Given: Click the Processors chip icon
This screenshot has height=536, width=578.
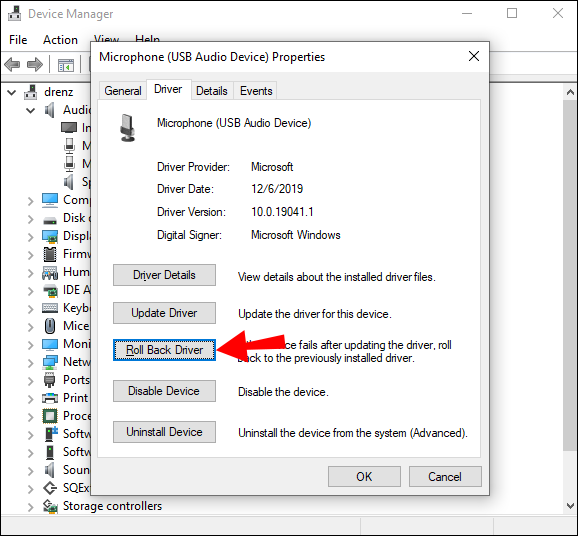Looking at the screenshot, I should [50, 416].
